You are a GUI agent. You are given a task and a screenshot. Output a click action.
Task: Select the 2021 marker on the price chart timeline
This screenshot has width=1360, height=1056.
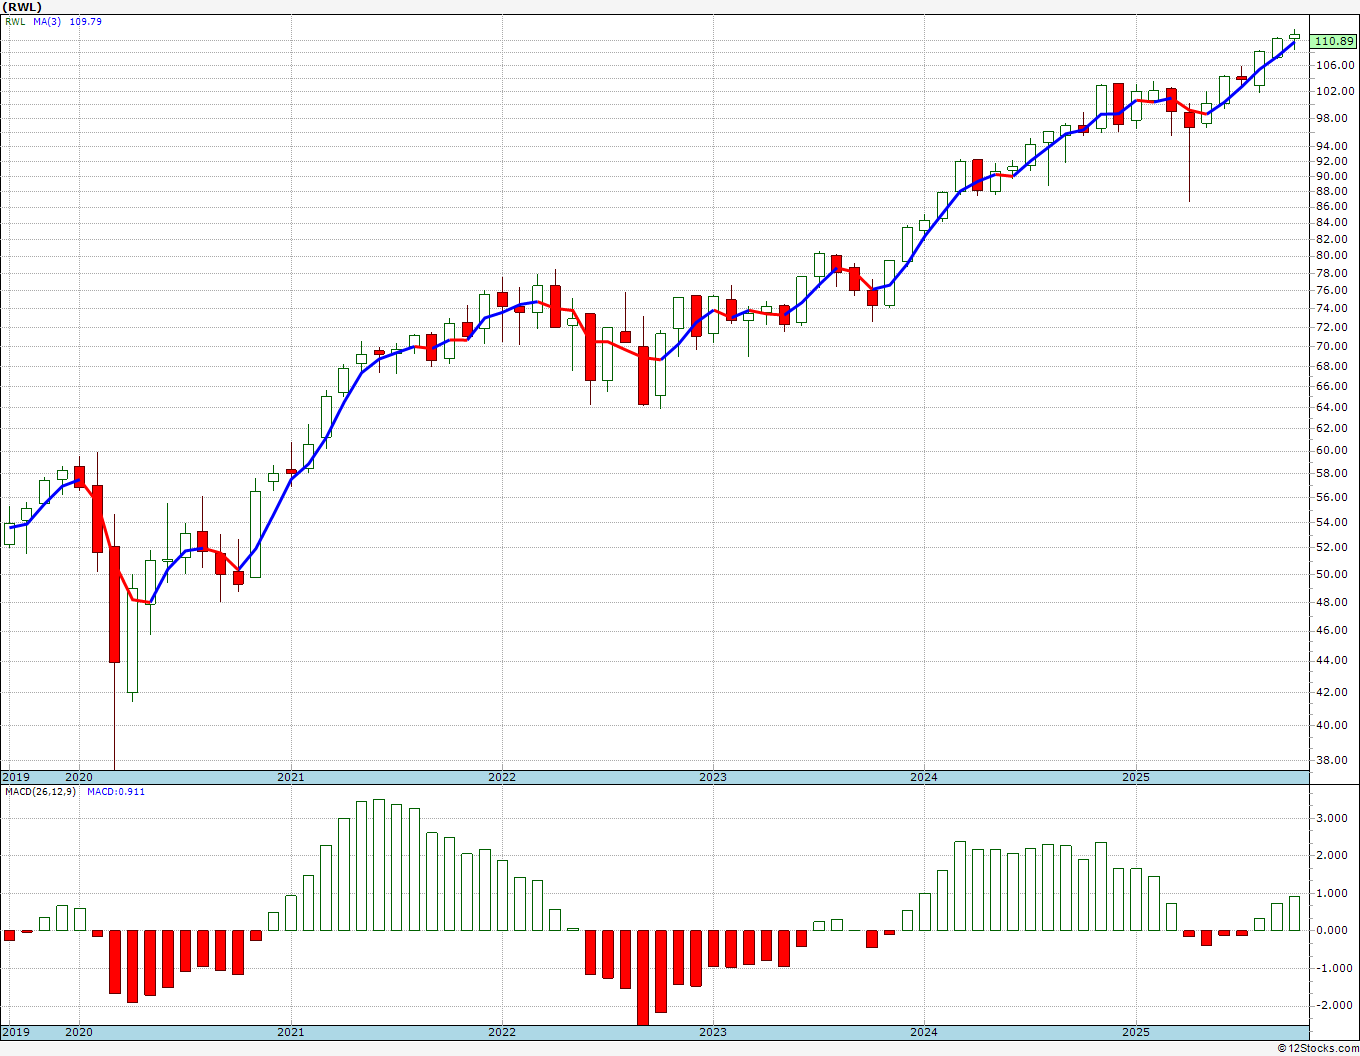pyautogui.click(x=291, y=777)
